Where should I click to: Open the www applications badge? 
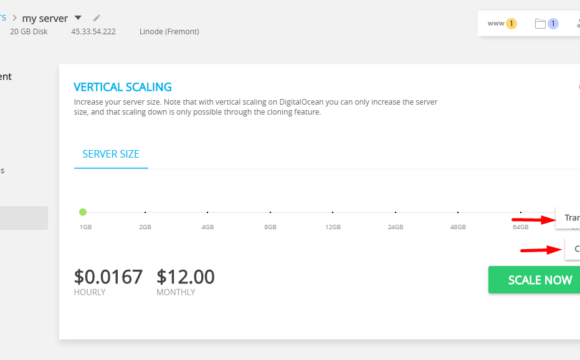tap(502, 24)
